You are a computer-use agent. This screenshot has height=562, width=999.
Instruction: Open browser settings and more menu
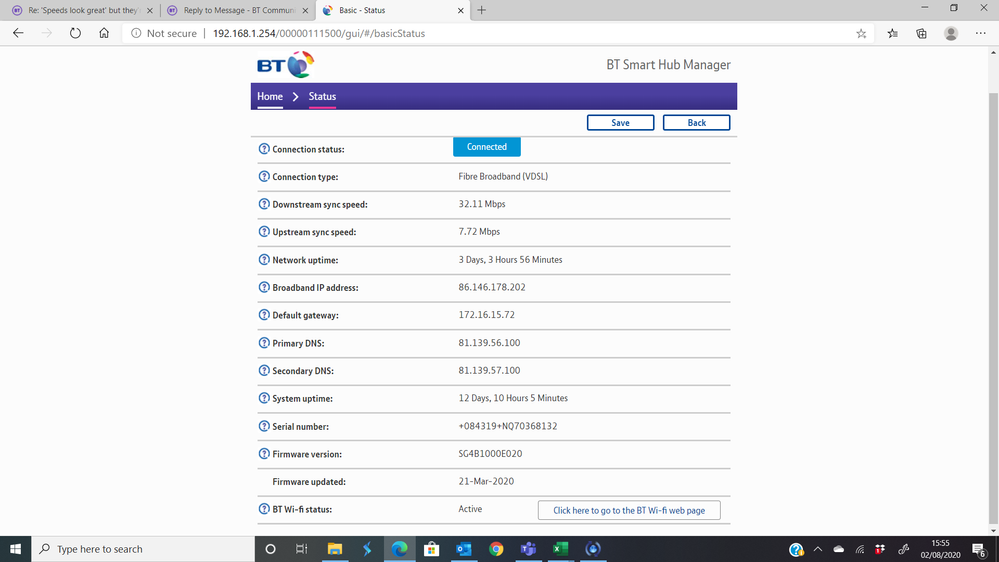coord(980,33)
